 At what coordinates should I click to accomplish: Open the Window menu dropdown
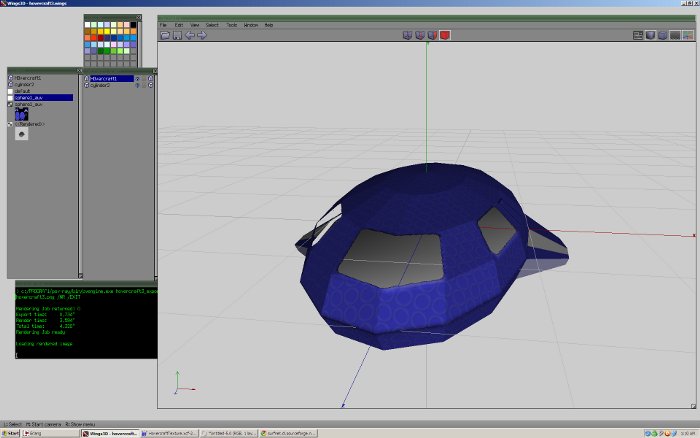(250, 24)
